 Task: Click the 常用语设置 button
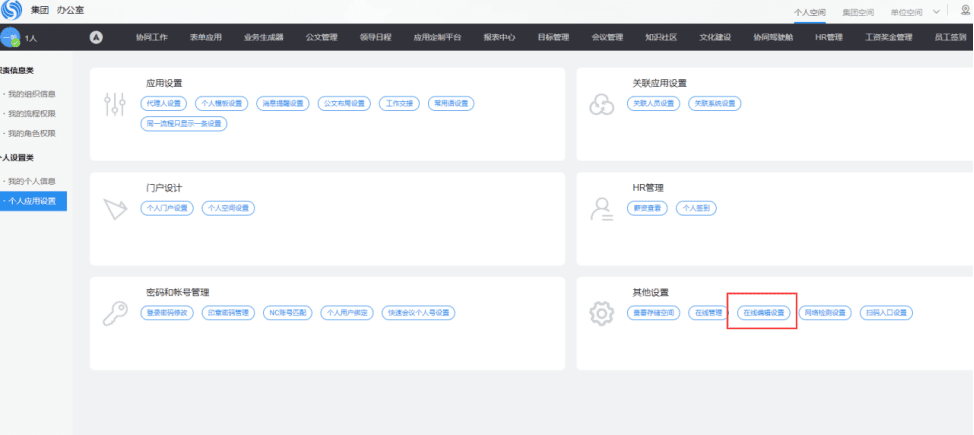(451, 104)
